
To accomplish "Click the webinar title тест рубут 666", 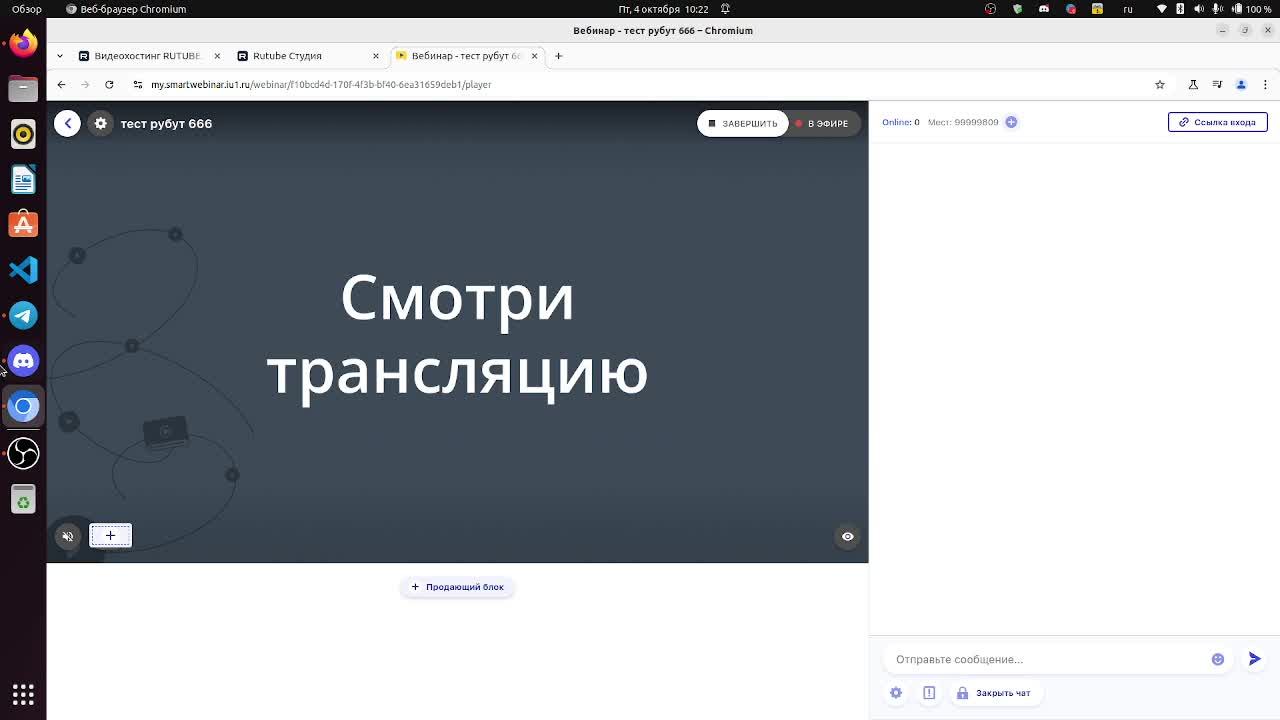I will coord(166,124).
